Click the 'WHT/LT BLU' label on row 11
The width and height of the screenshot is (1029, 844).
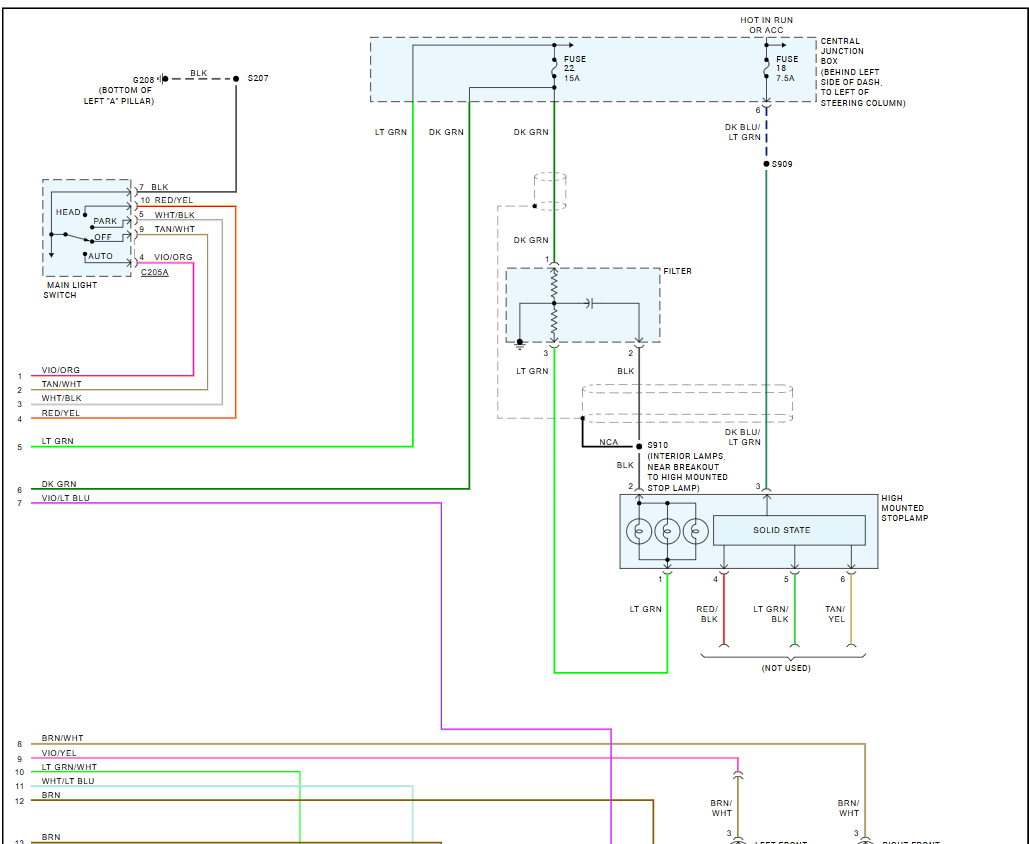(68, 781)
